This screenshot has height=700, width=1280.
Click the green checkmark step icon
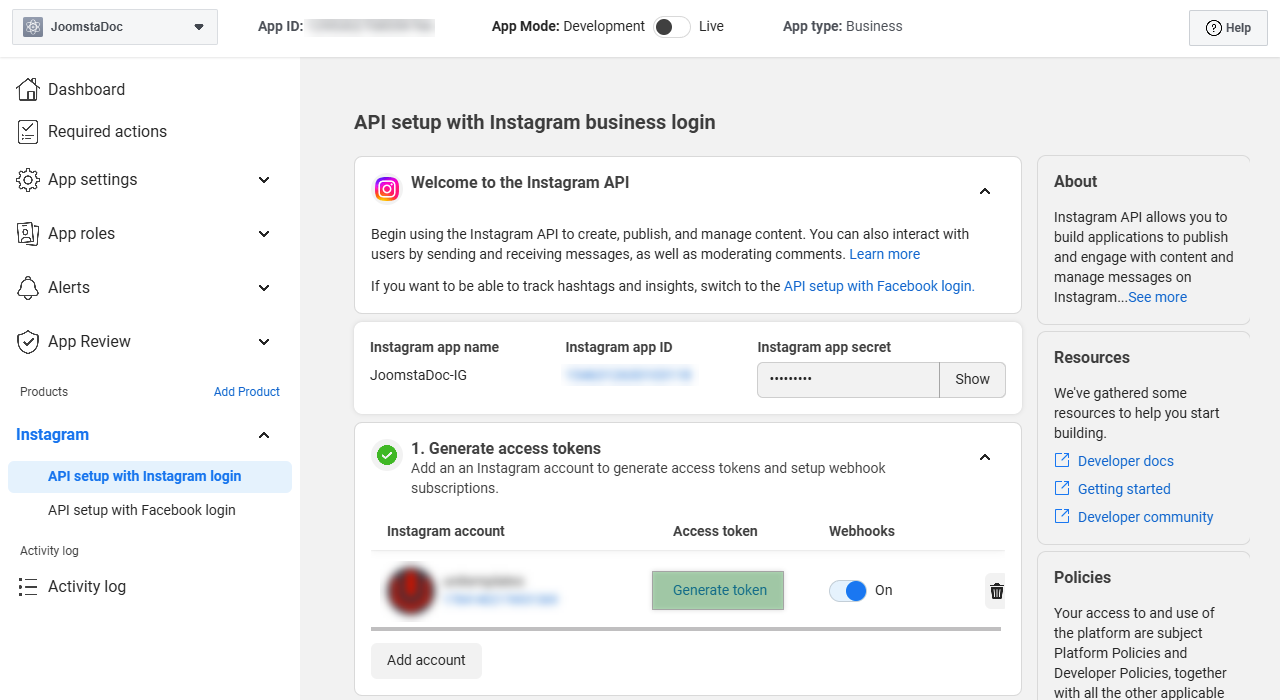[387, 455]
